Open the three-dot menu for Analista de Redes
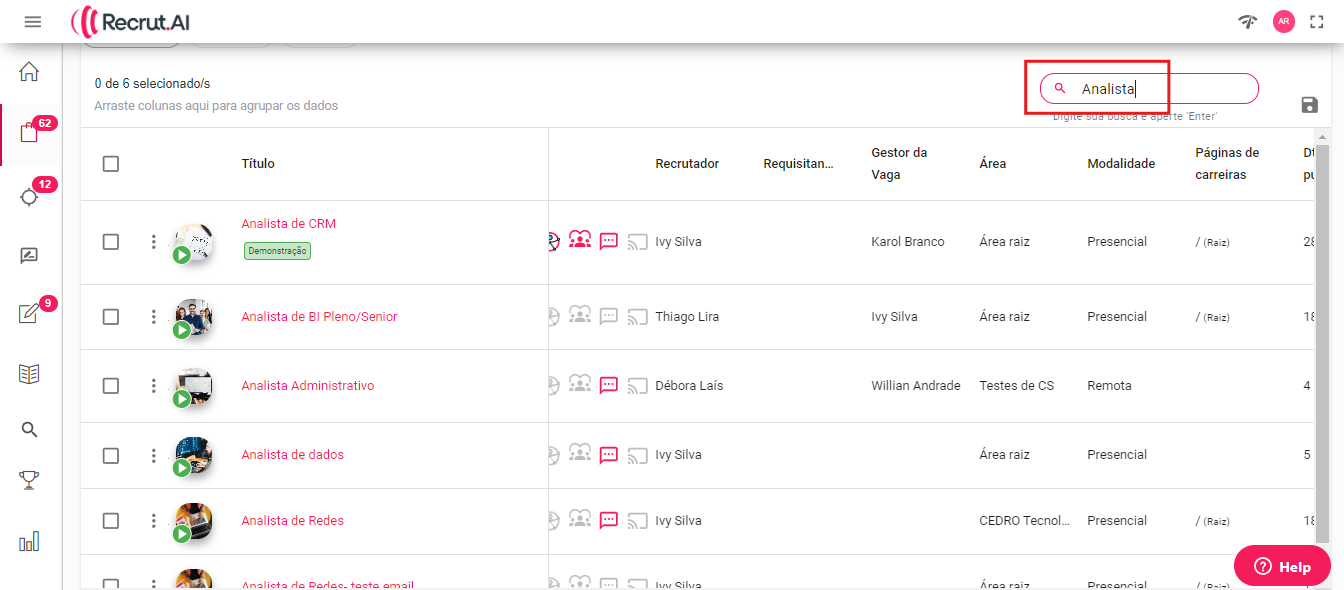 click(x=153, y=521)
